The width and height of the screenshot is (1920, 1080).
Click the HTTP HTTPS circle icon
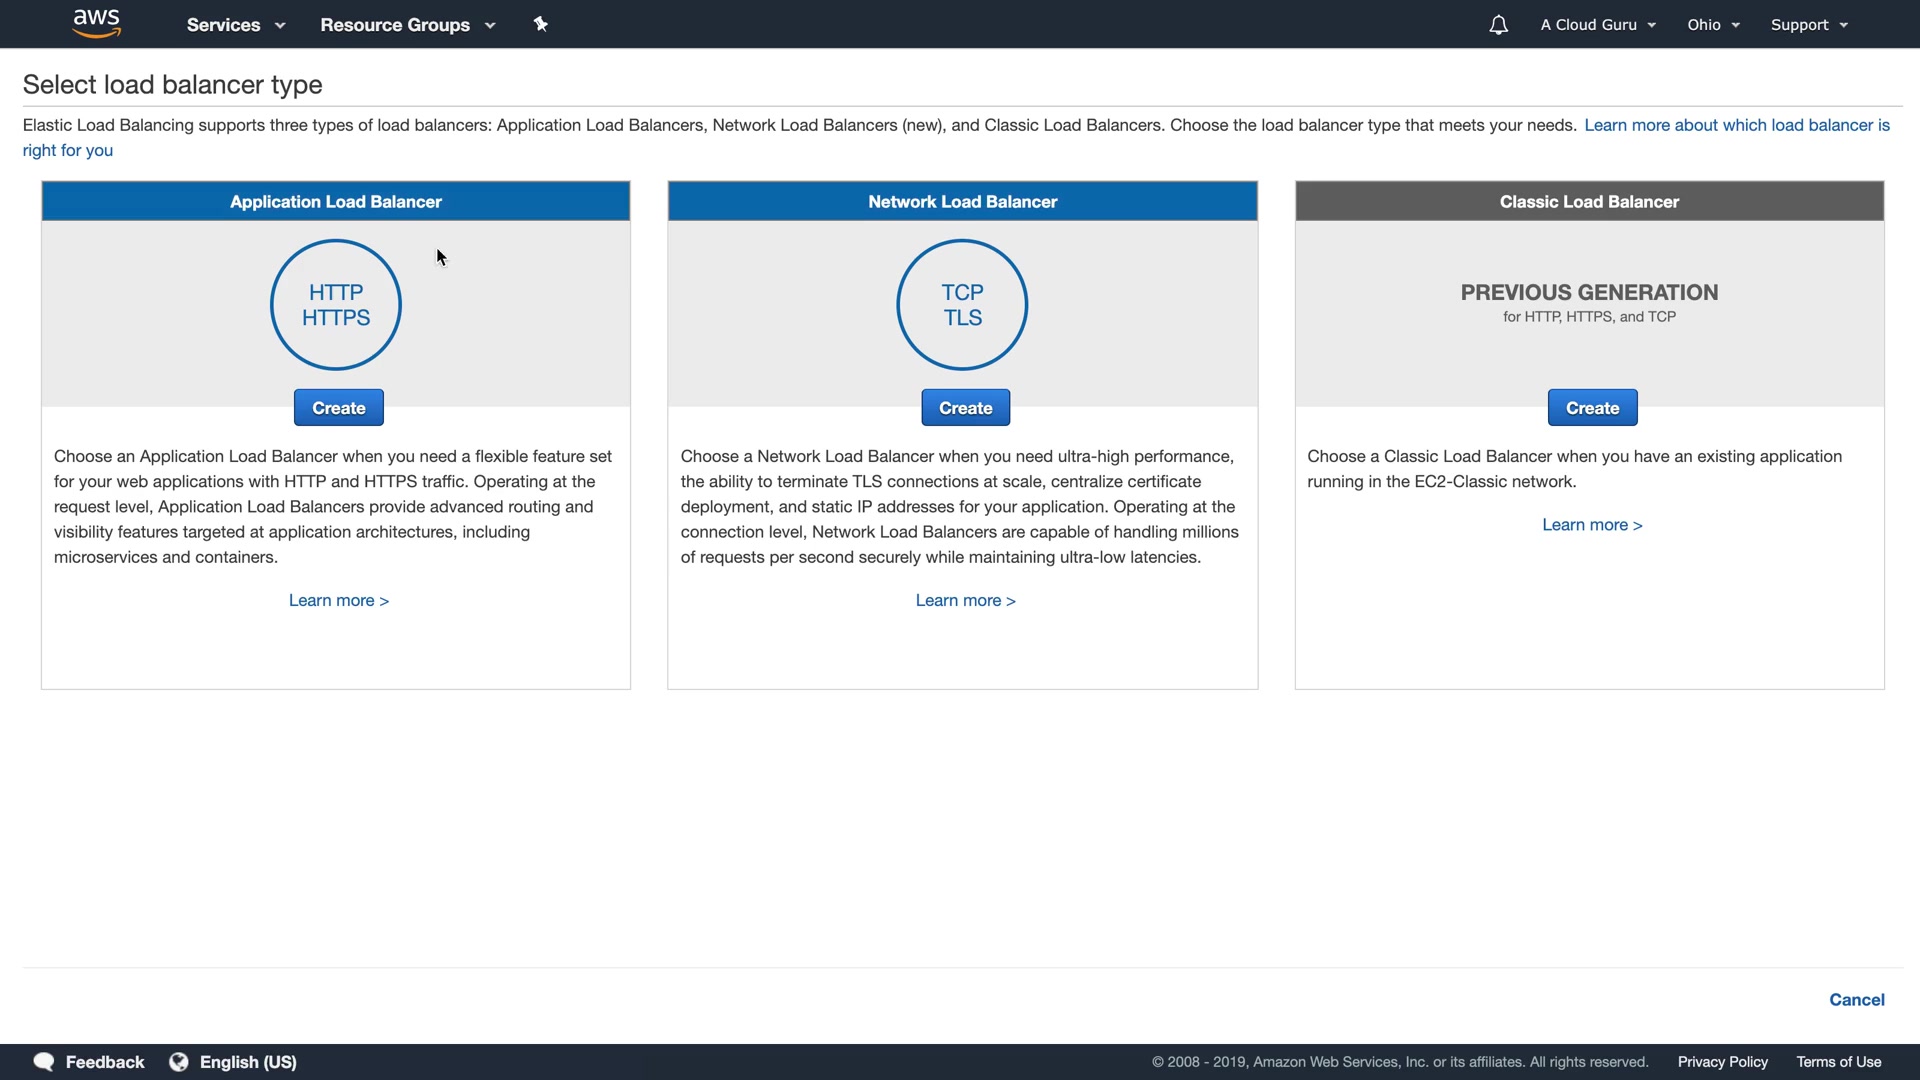pos(336,305)
